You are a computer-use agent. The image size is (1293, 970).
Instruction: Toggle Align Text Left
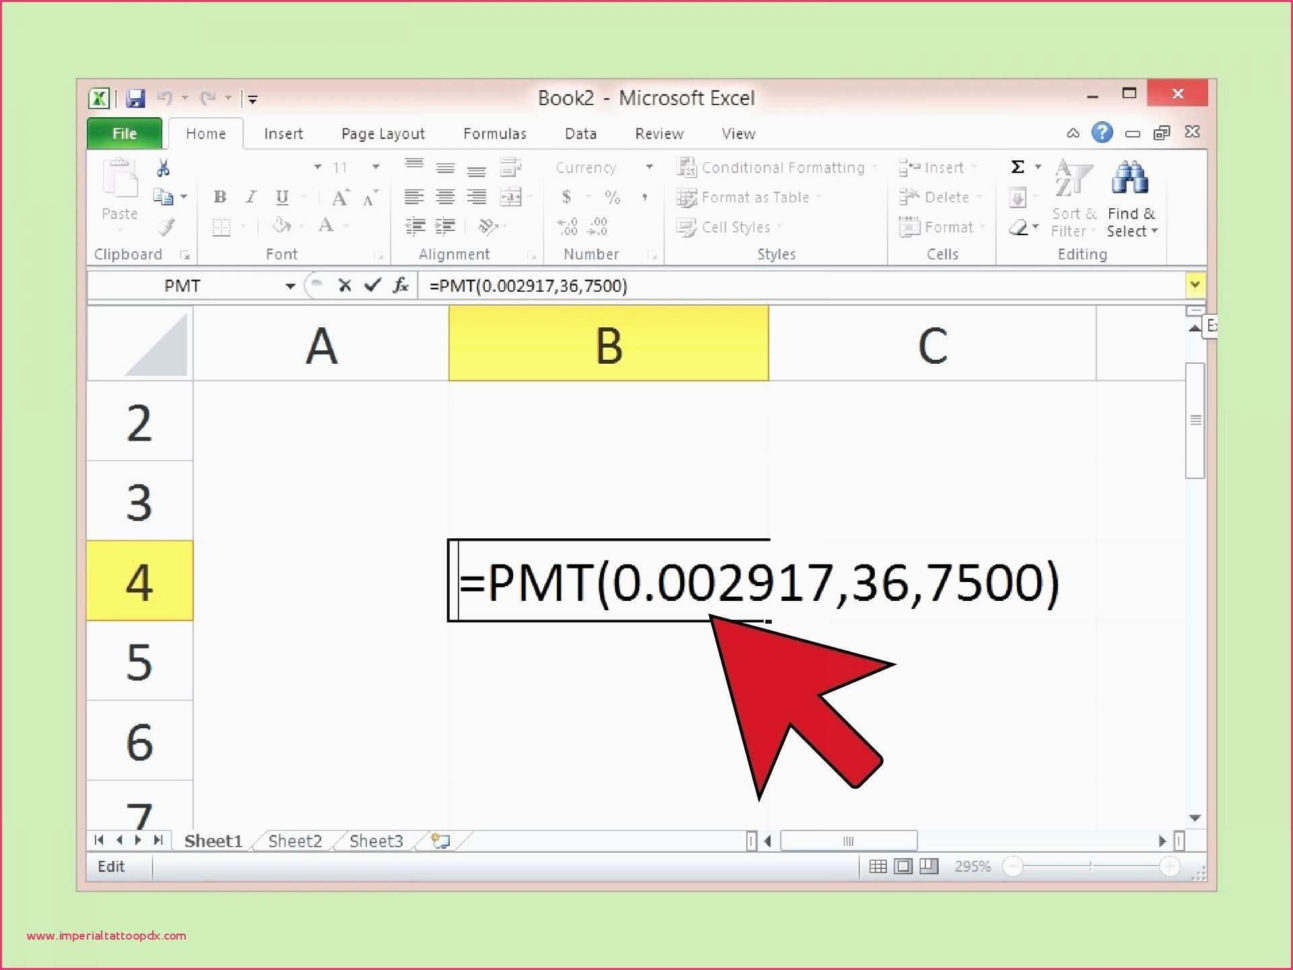click(414, 197)
